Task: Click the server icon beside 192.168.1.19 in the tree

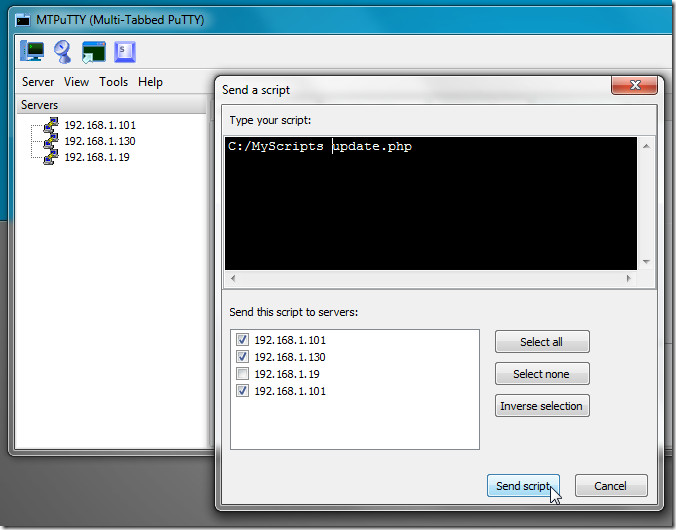Action: click(51, 157)
